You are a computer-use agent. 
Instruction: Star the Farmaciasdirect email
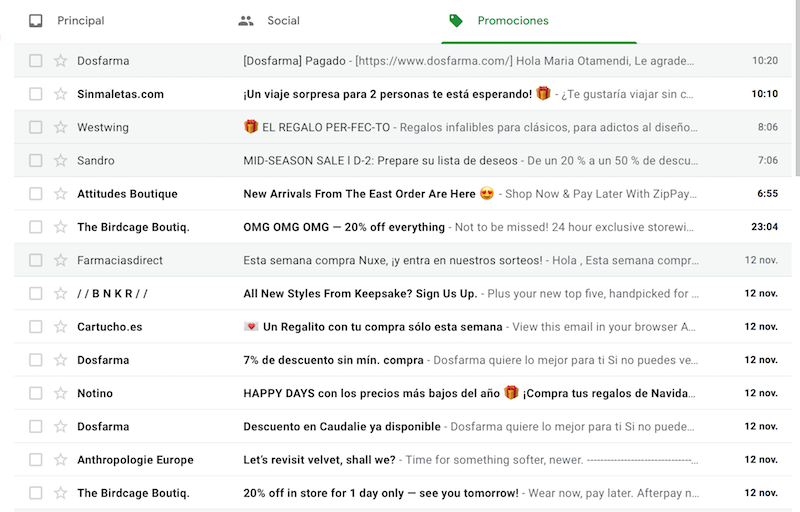[61, 260]
